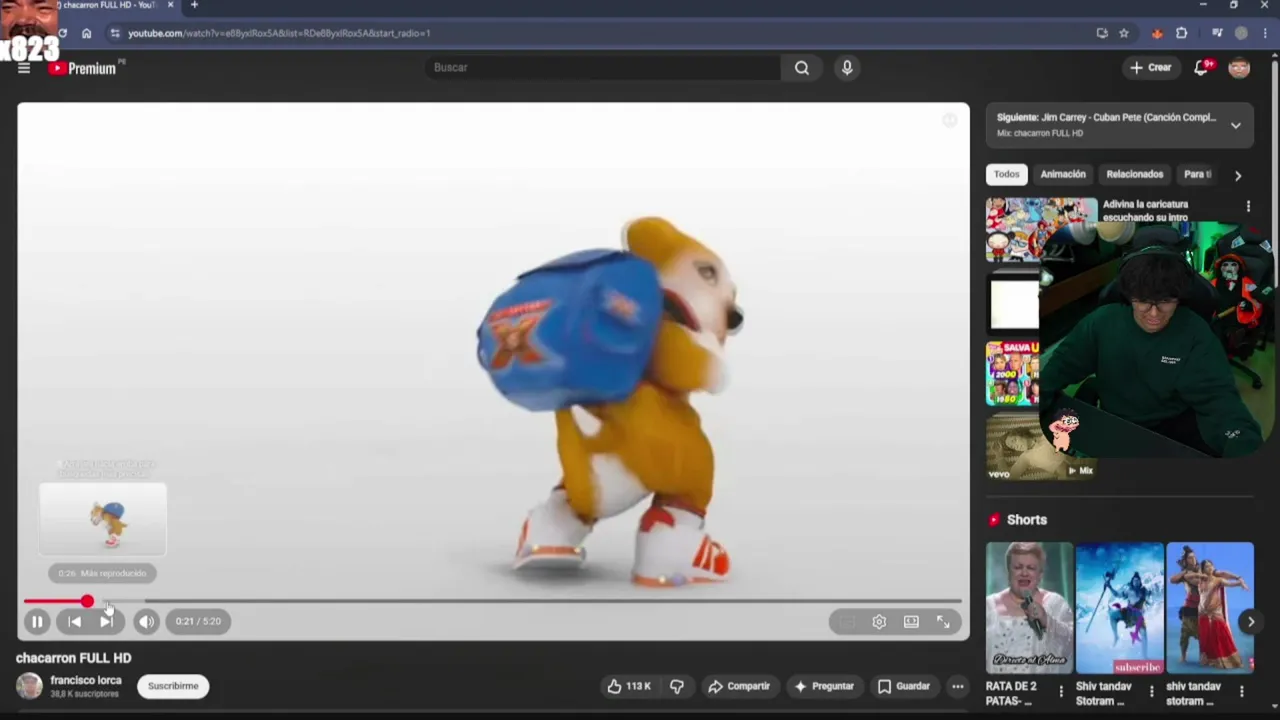Like the video with 113 K likes
Image resolution: width=1280 pixels, height=720 pixels.
[629, 686]
